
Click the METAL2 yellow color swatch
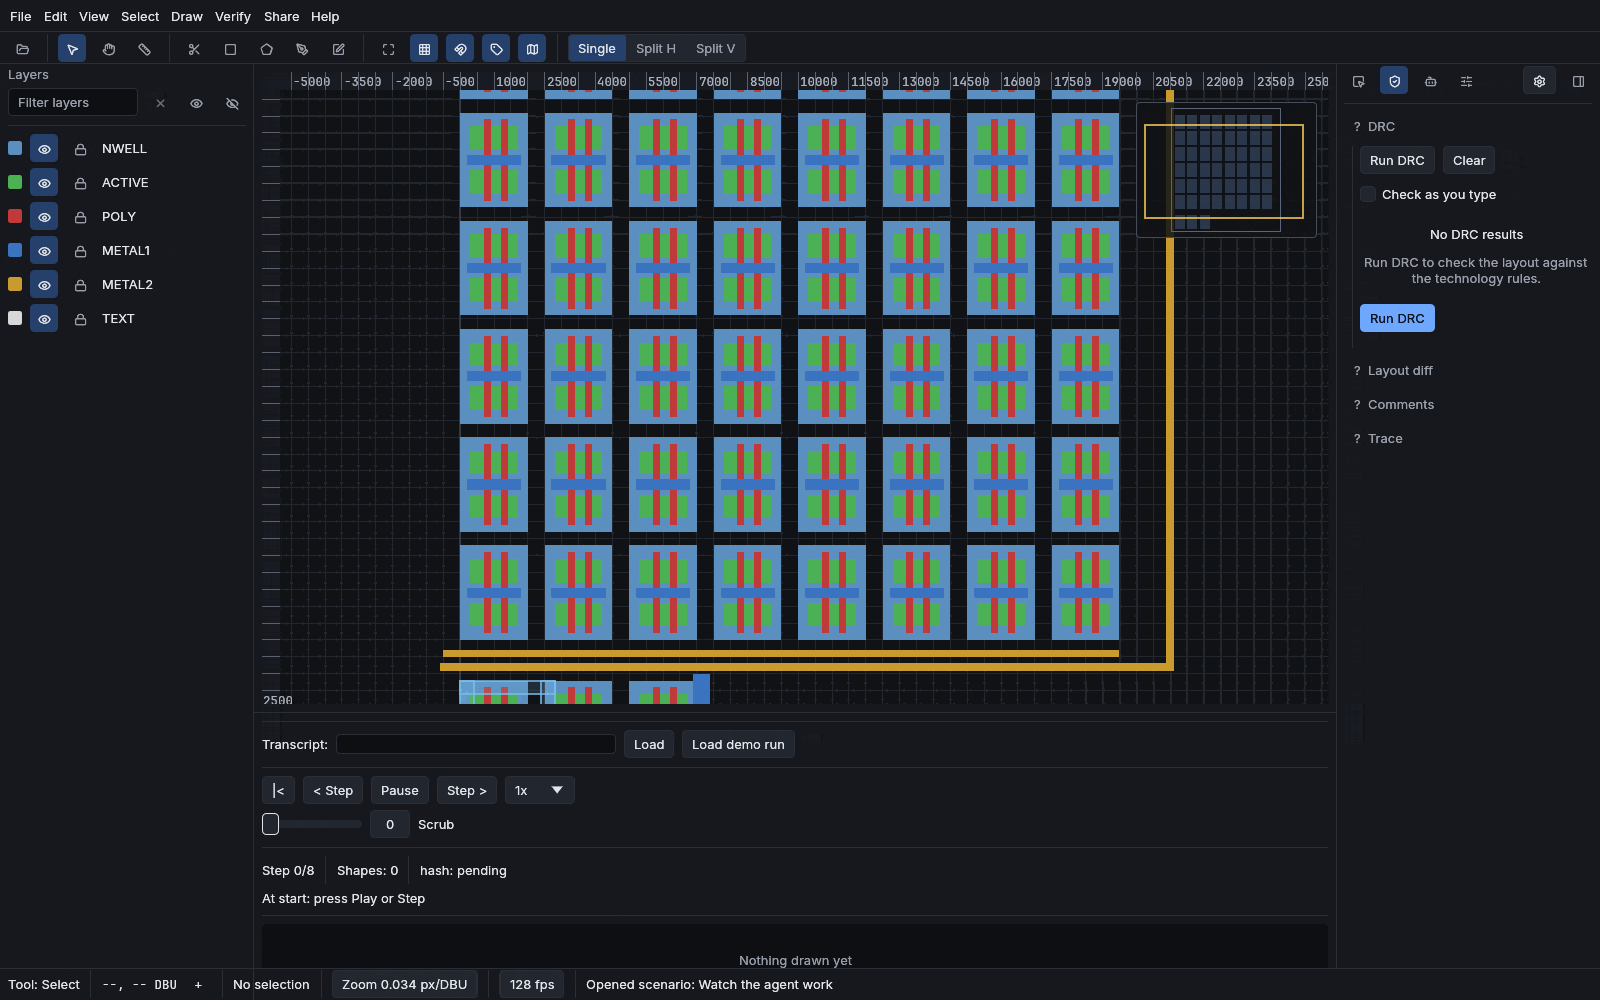tap(15, 284)
